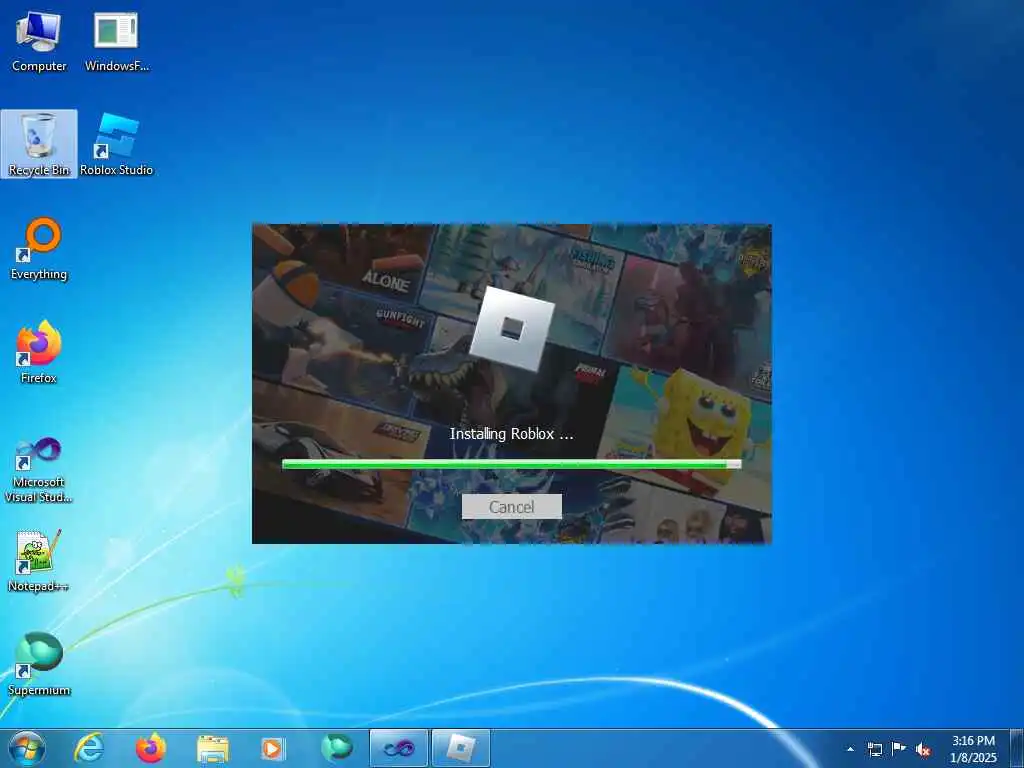
Task: Select the Supermium desktop shortcut
Action: pos(39,664)
